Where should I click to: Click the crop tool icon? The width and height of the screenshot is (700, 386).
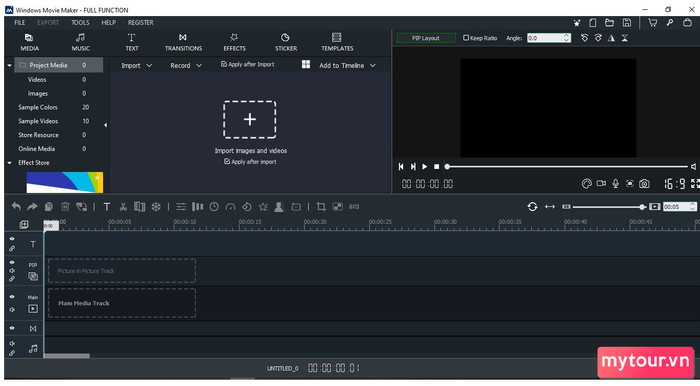coord(321,207)
